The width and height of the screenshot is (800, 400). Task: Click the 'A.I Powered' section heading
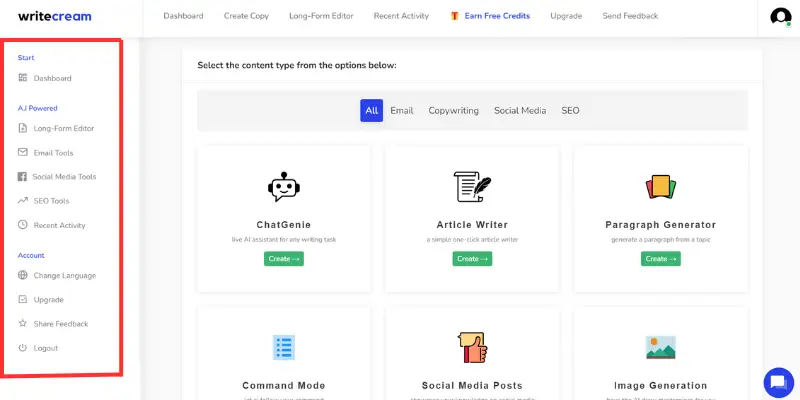(x=38, y=108)
